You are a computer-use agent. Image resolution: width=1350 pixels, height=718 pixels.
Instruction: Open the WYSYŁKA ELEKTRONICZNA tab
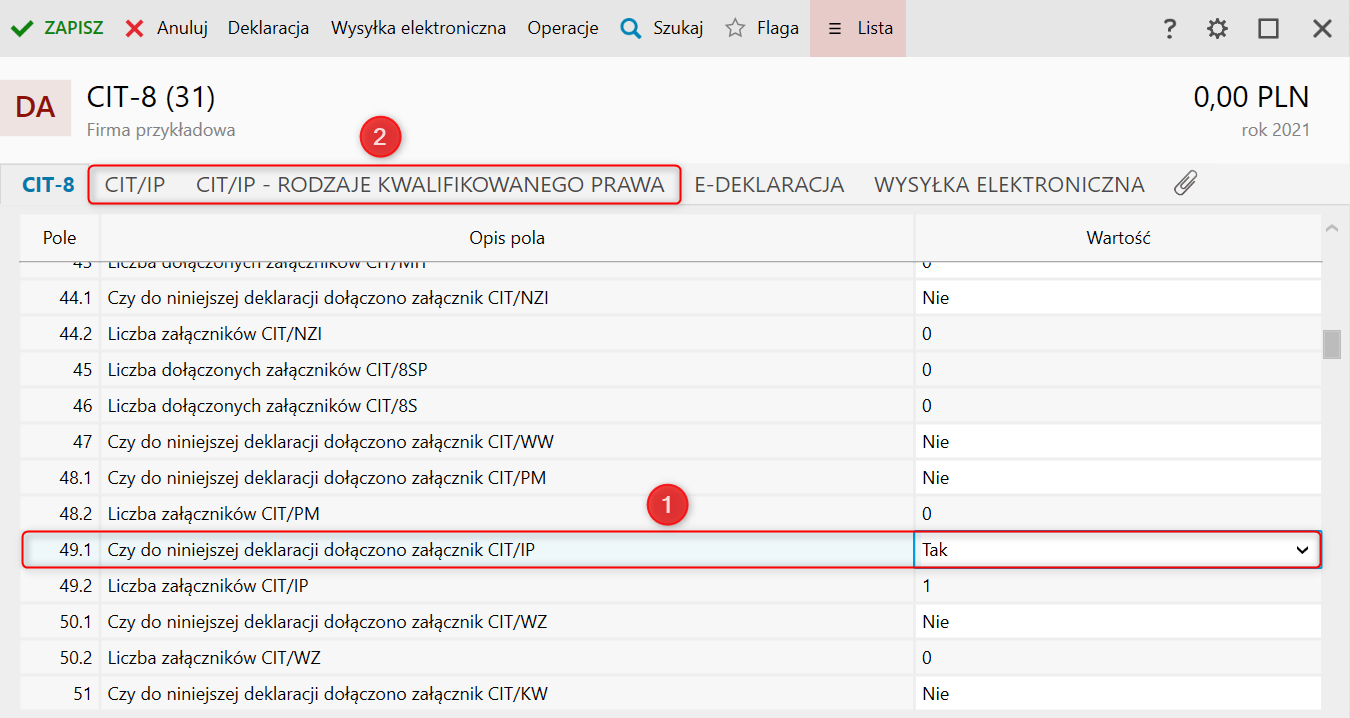pyautogui.click(x=1009, y=184)
